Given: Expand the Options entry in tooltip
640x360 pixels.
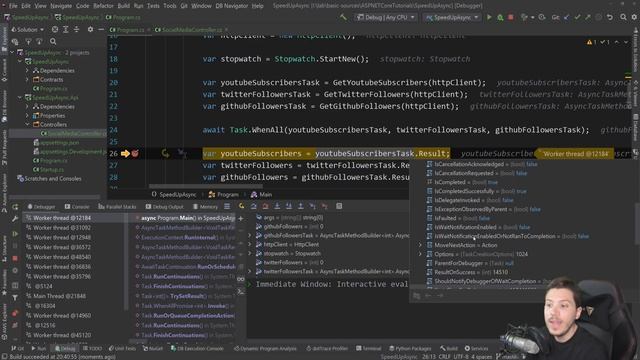Looking at the screenshot, I should [x=420, y=254].
